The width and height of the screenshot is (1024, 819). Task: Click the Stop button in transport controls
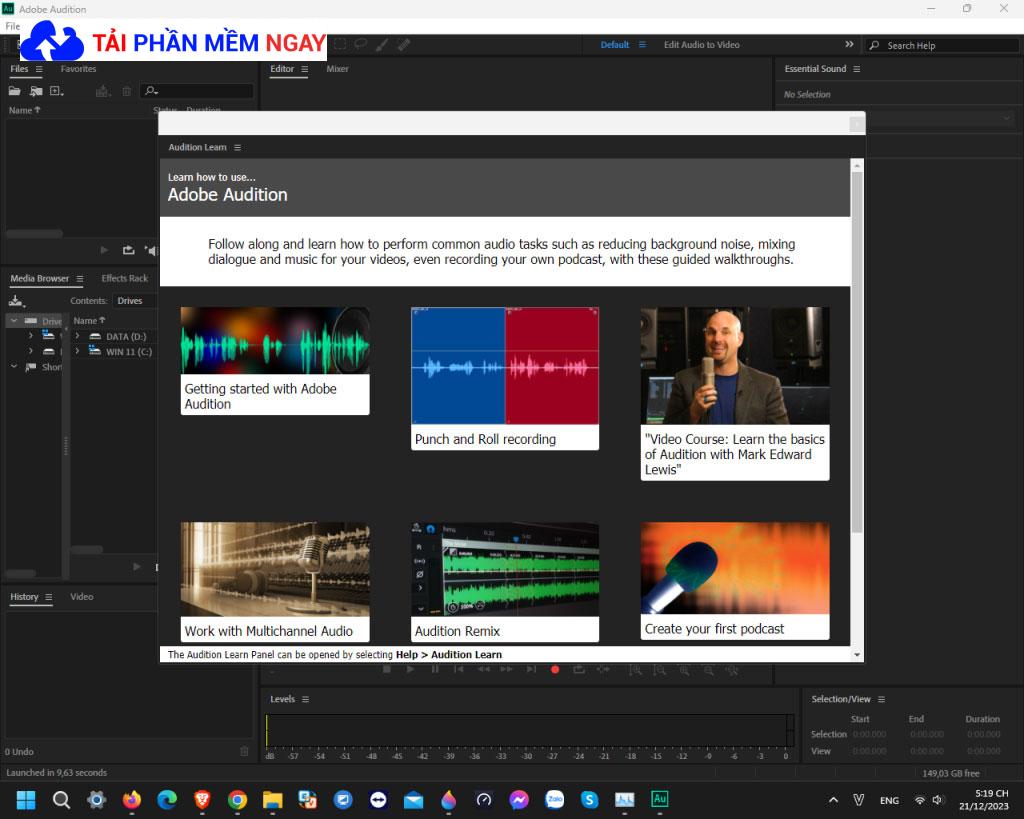tap(387, 669)
